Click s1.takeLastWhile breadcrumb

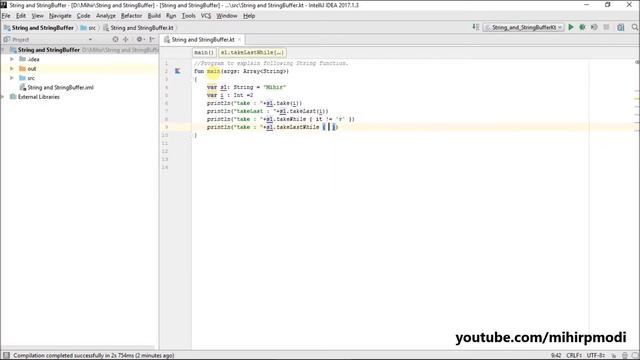[252, 53]
